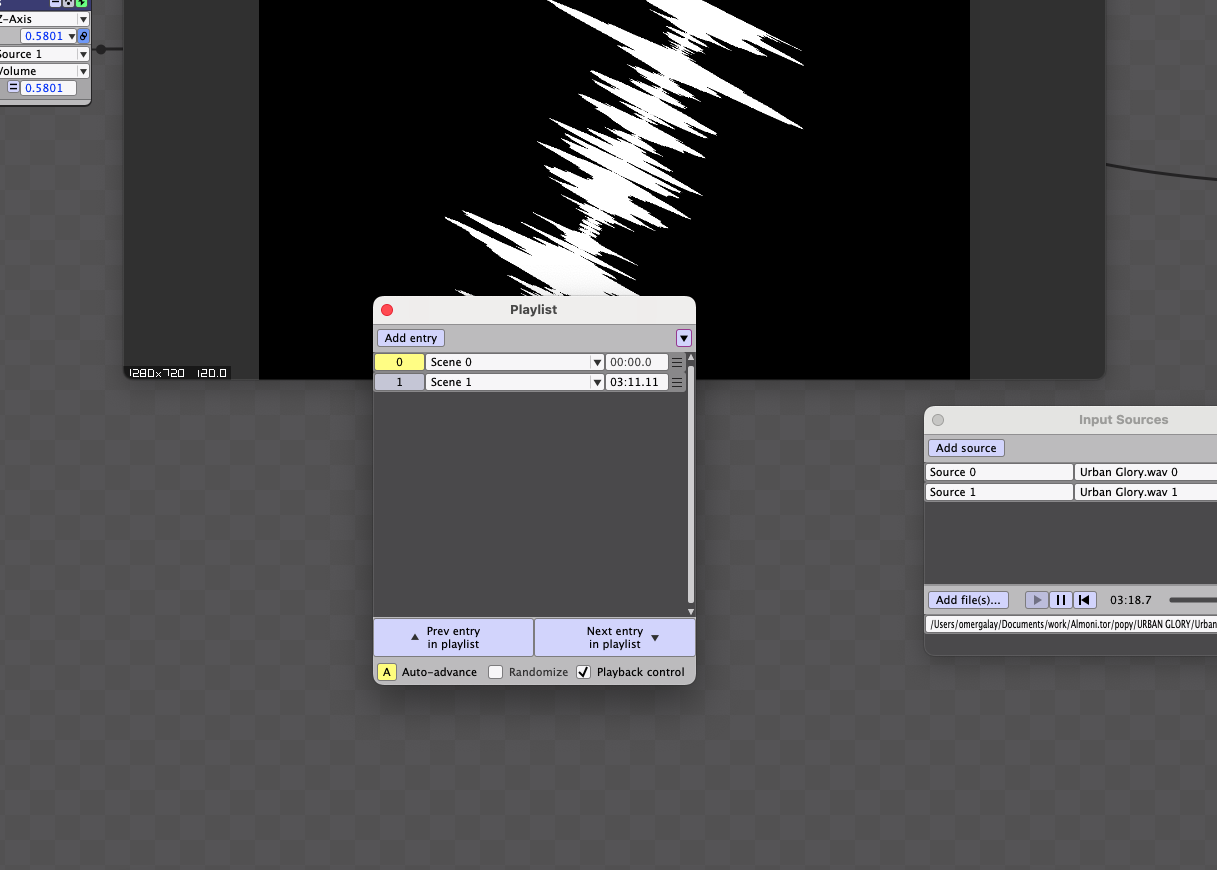This screenshot has height=870, width=1217.
Task: Click the Playlist scrollbar down arrow
Action: [690, 611]
